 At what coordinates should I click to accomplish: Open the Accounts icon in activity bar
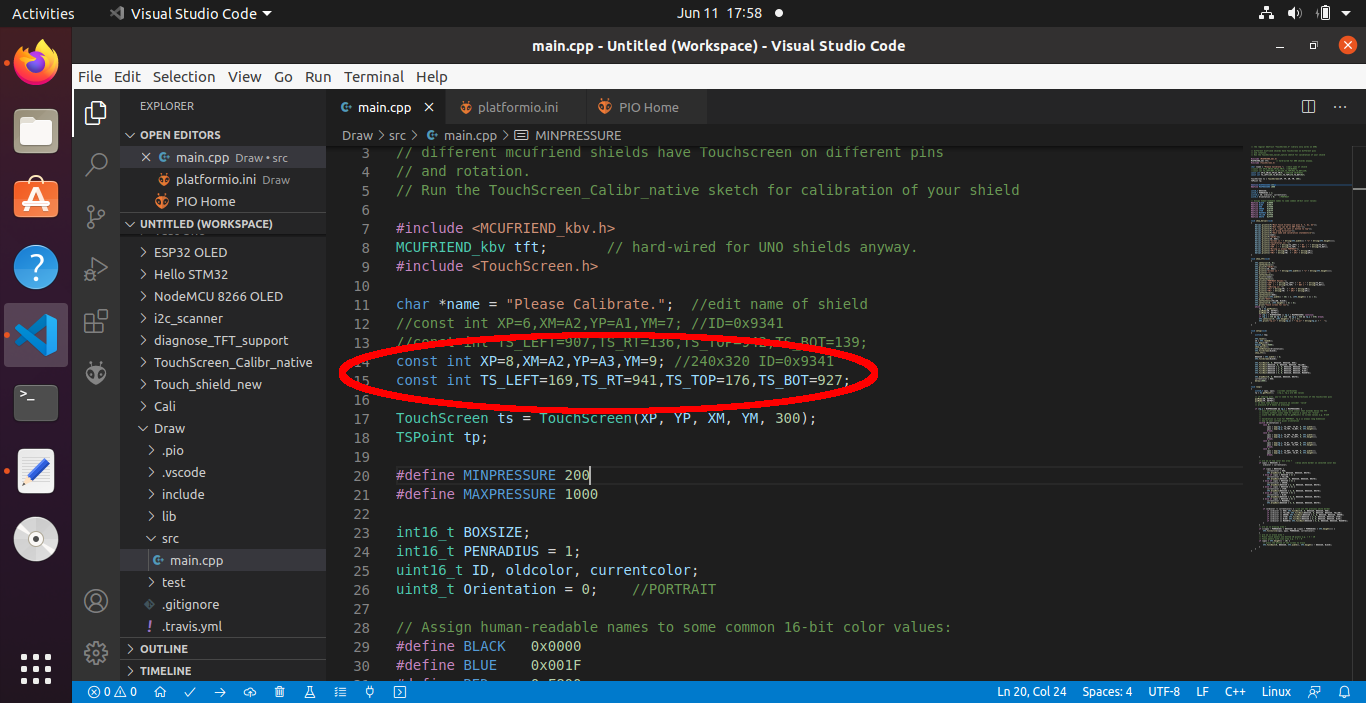[96, 601]
